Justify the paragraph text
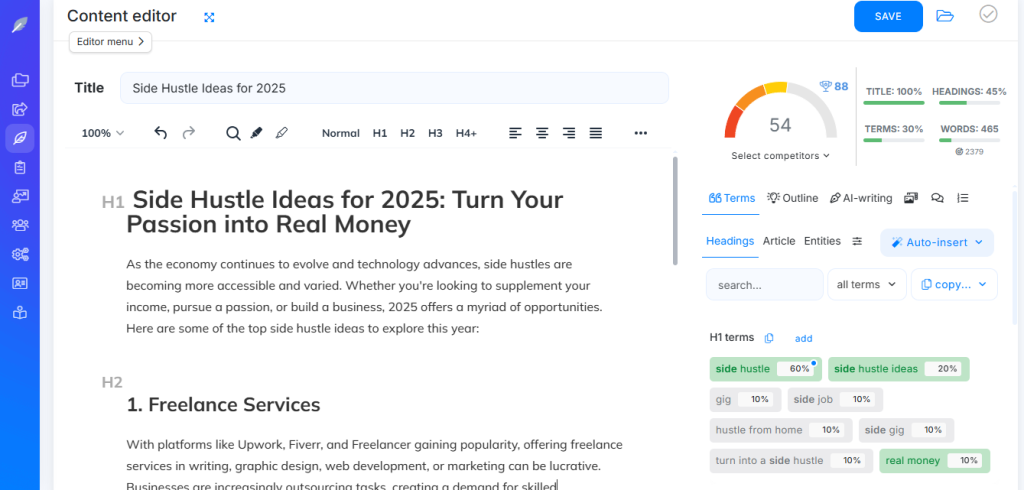 tap(596, 133)
